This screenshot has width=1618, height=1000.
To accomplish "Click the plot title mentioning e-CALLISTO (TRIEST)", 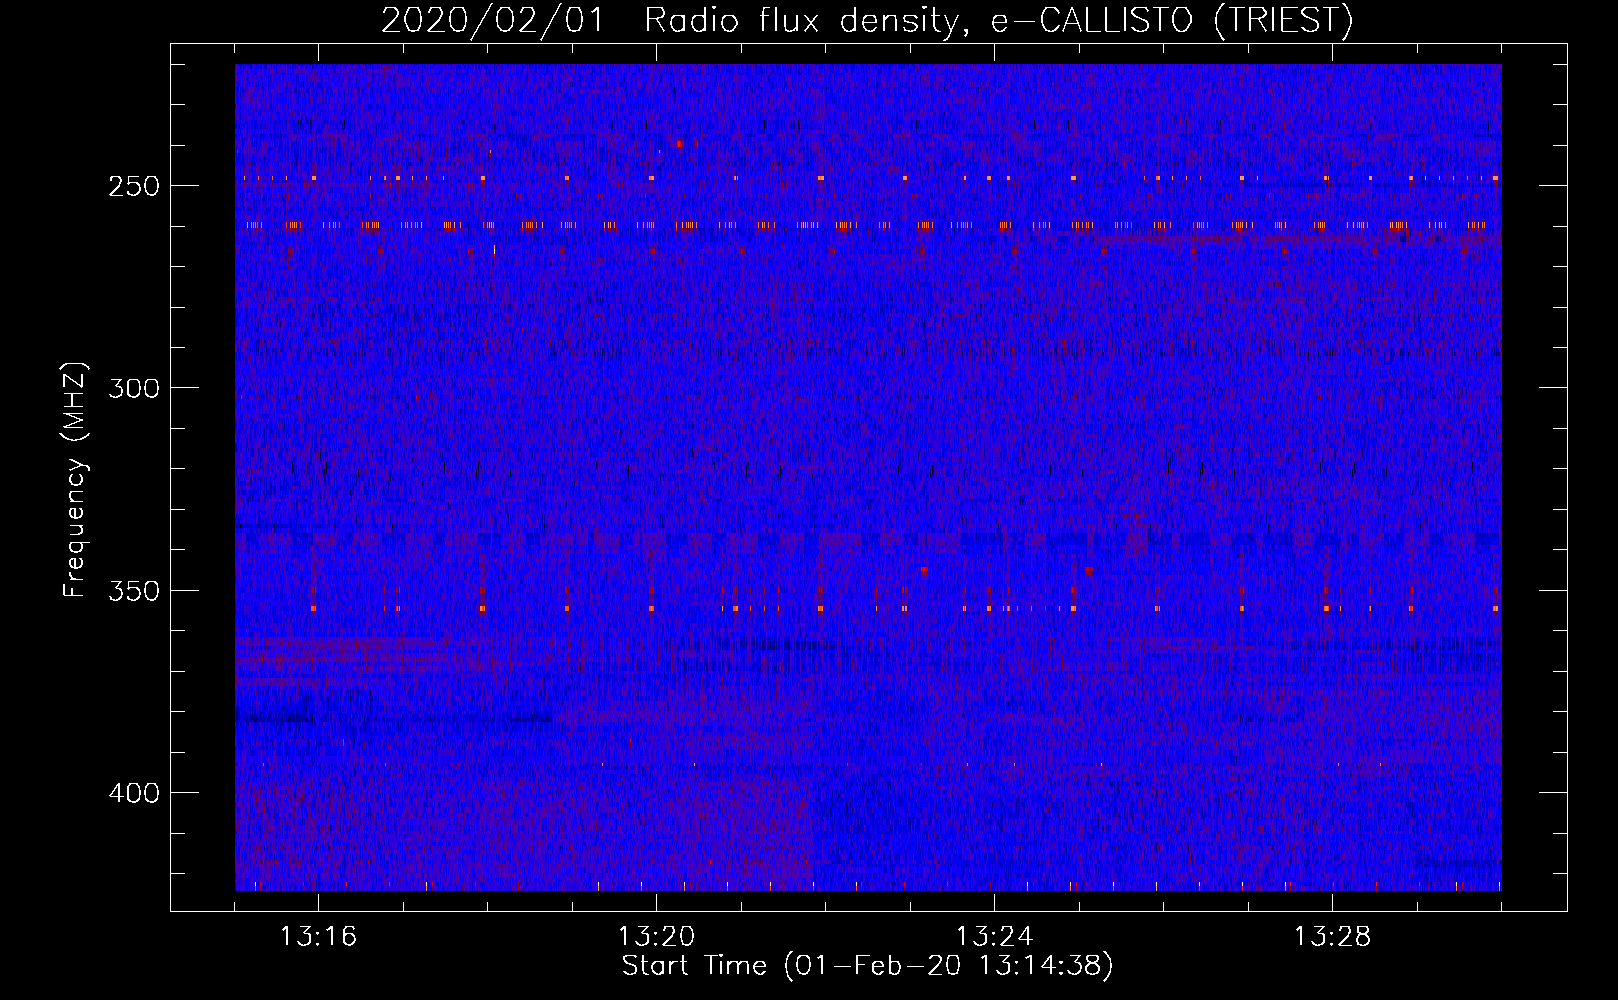I will 867,20.
